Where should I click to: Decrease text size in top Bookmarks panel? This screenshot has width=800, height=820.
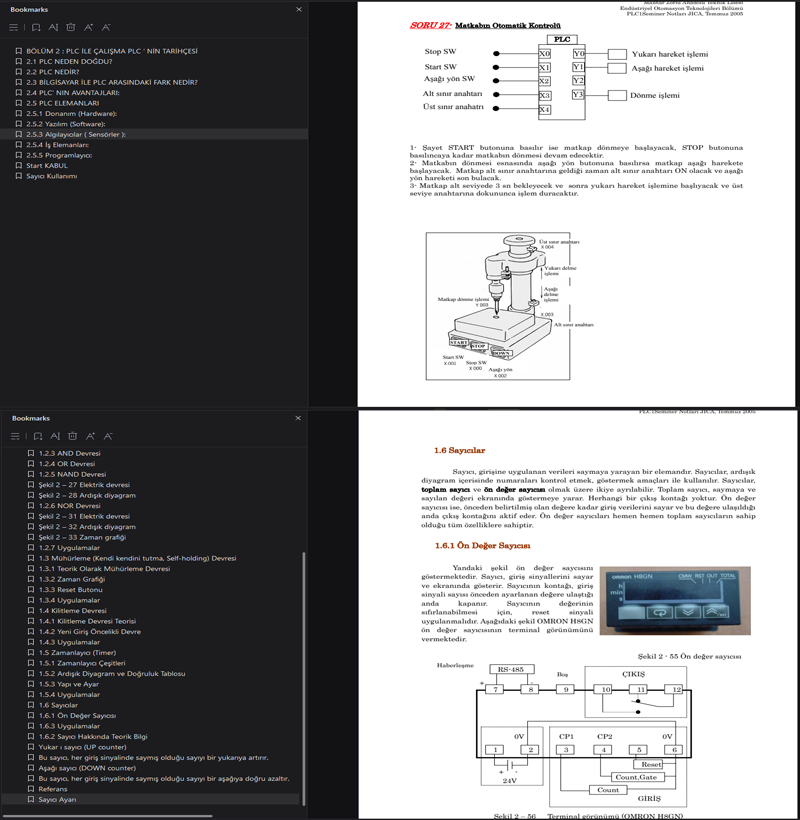(107, 28)
